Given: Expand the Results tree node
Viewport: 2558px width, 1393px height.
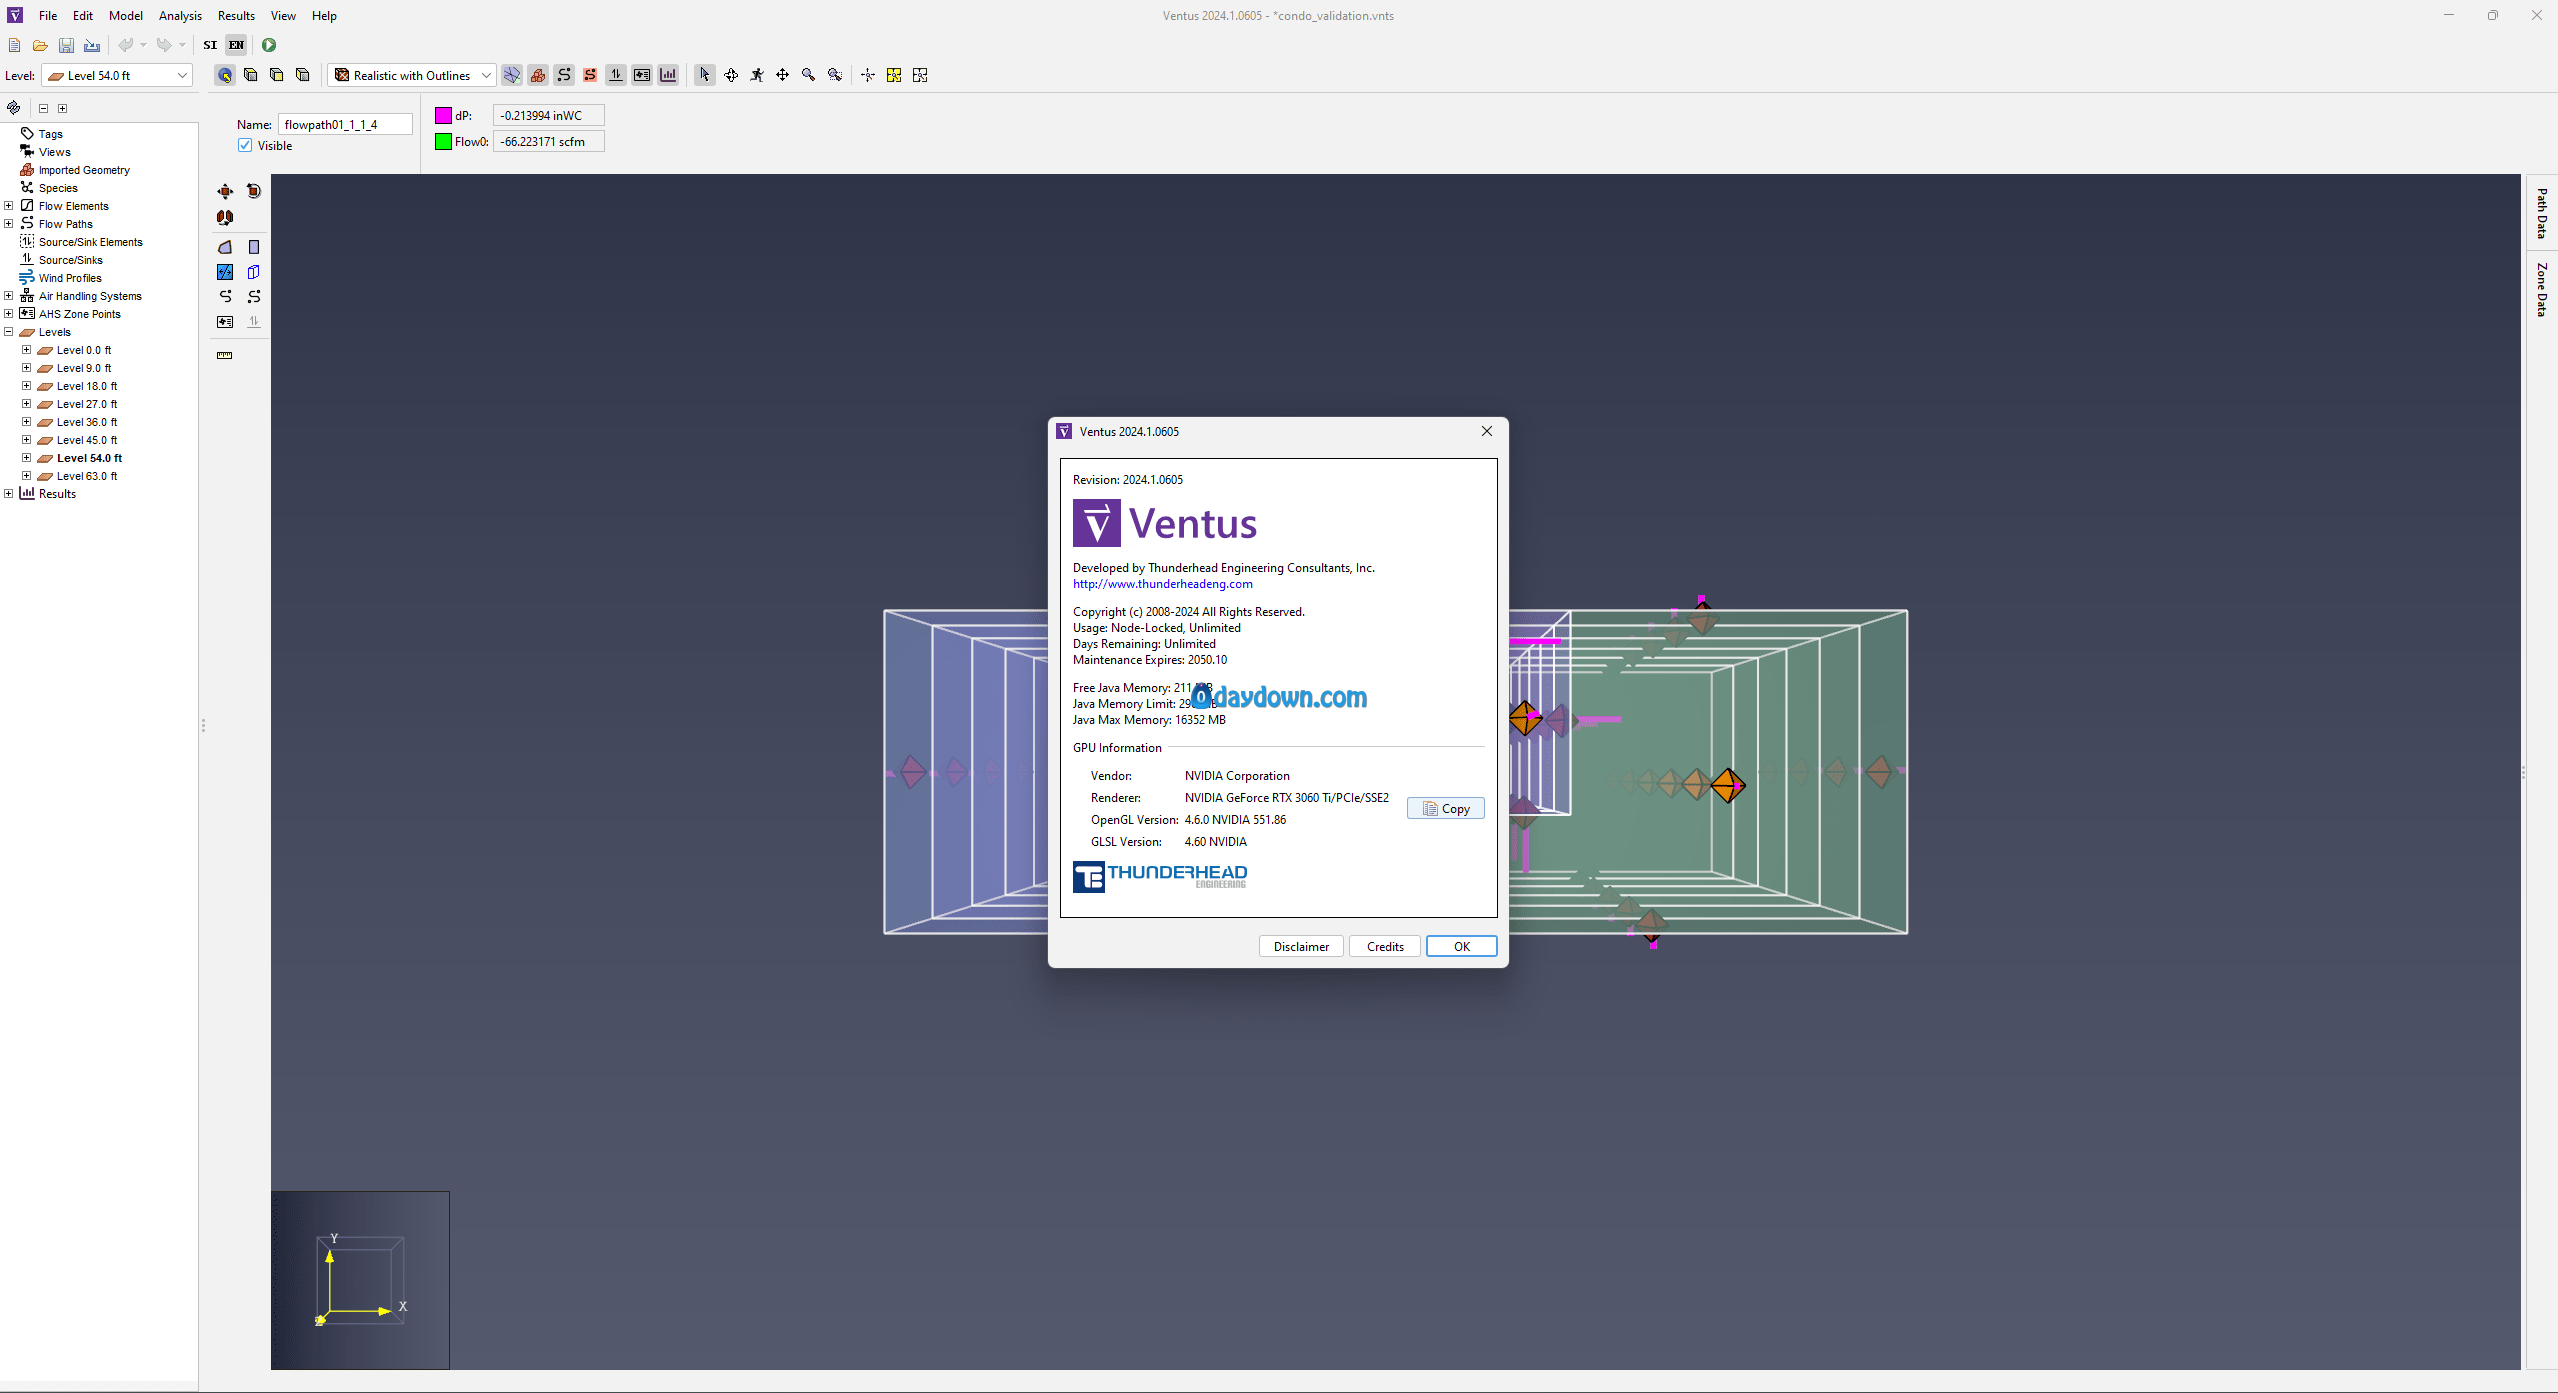Looking at the screenshot, I should 9,494.
